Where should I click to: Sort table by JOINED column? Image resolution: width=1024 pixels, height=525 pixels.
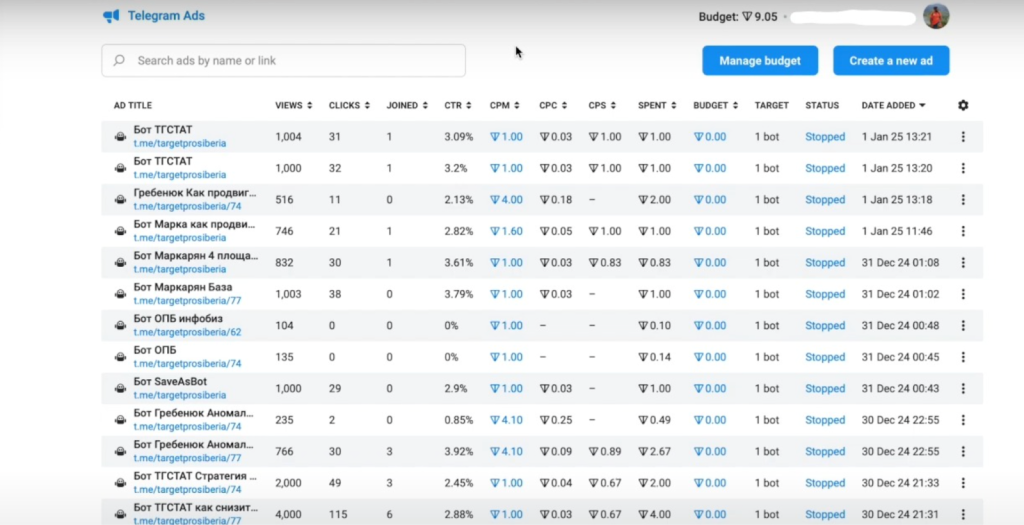(x=407, y=105)
